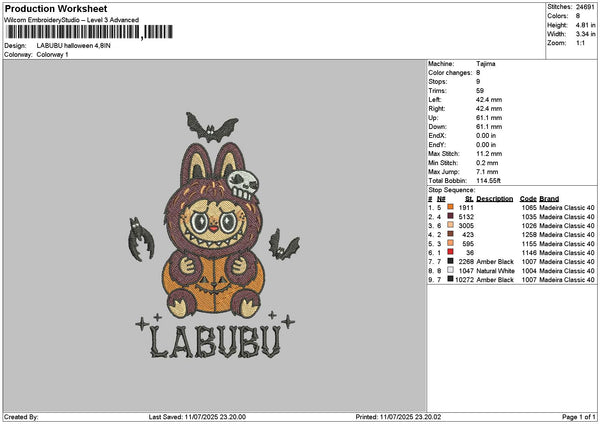Click the Stops value 9
The width and height of the screenshot is (600, 424).
(478, 82)
